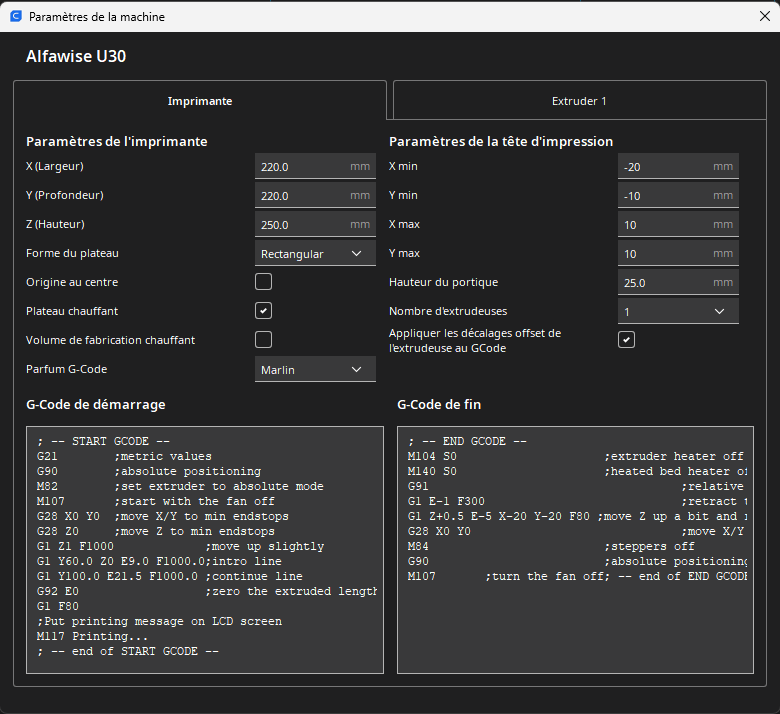
Task: Edit the Y max value field
Action: click(x=678, y=253)
